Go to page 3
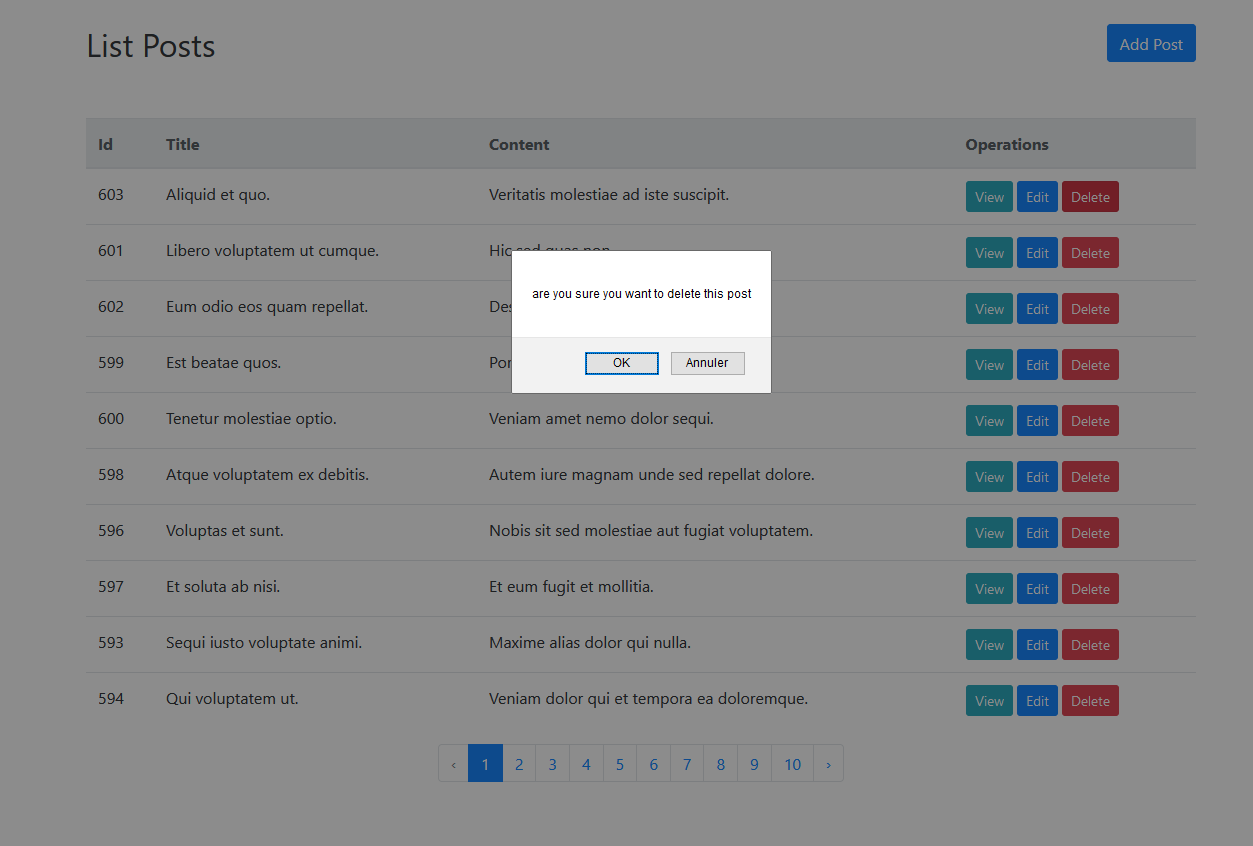 tap(552, 764)
